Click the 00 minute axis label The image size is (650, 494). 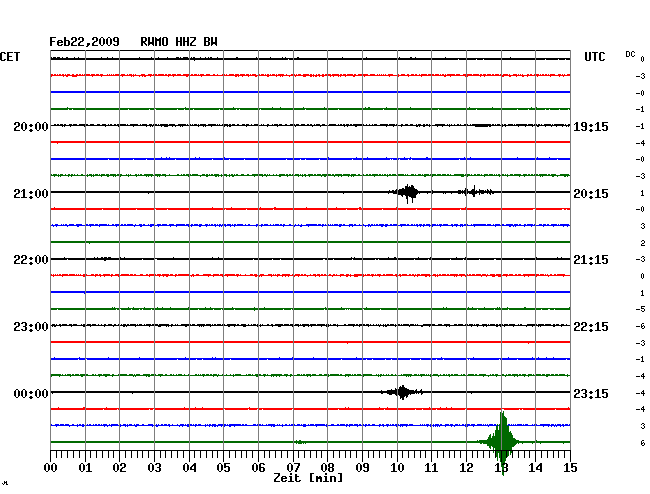(x=51, y=467)
